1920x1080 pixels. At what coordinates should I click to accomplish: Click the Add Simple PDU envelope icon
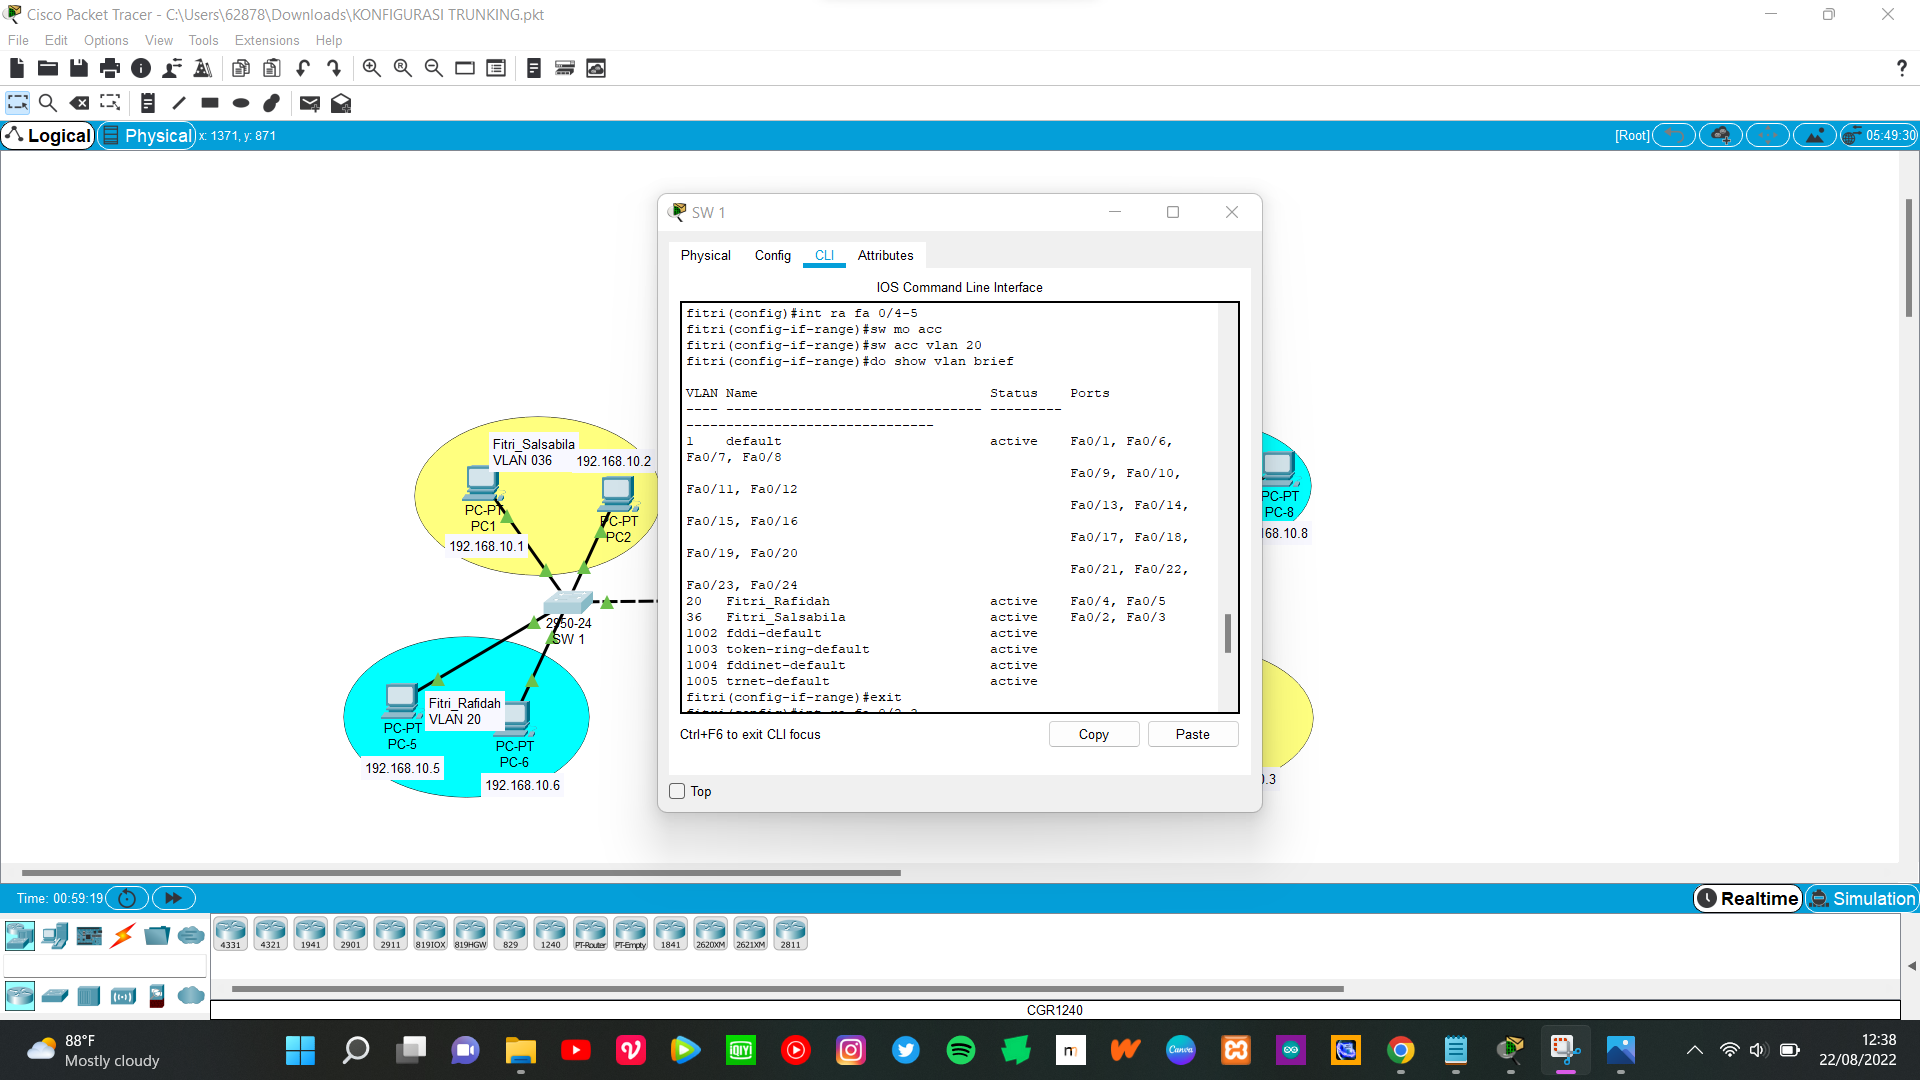coord(309,103)
